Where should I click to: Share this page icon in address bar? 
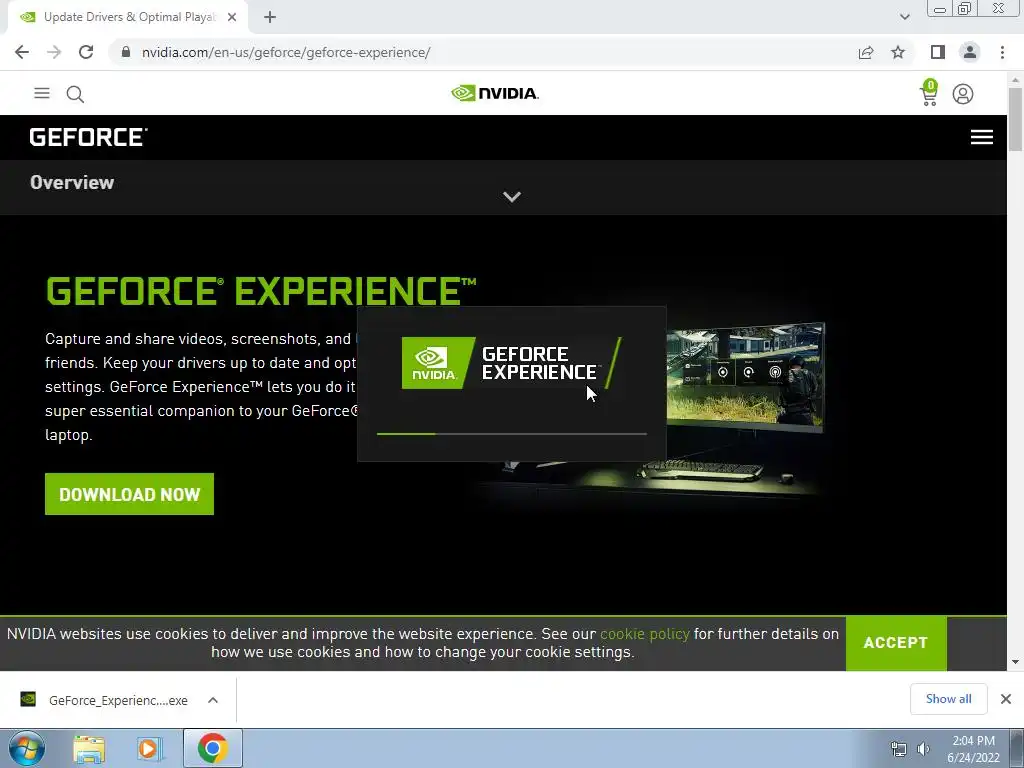(866, 52)
